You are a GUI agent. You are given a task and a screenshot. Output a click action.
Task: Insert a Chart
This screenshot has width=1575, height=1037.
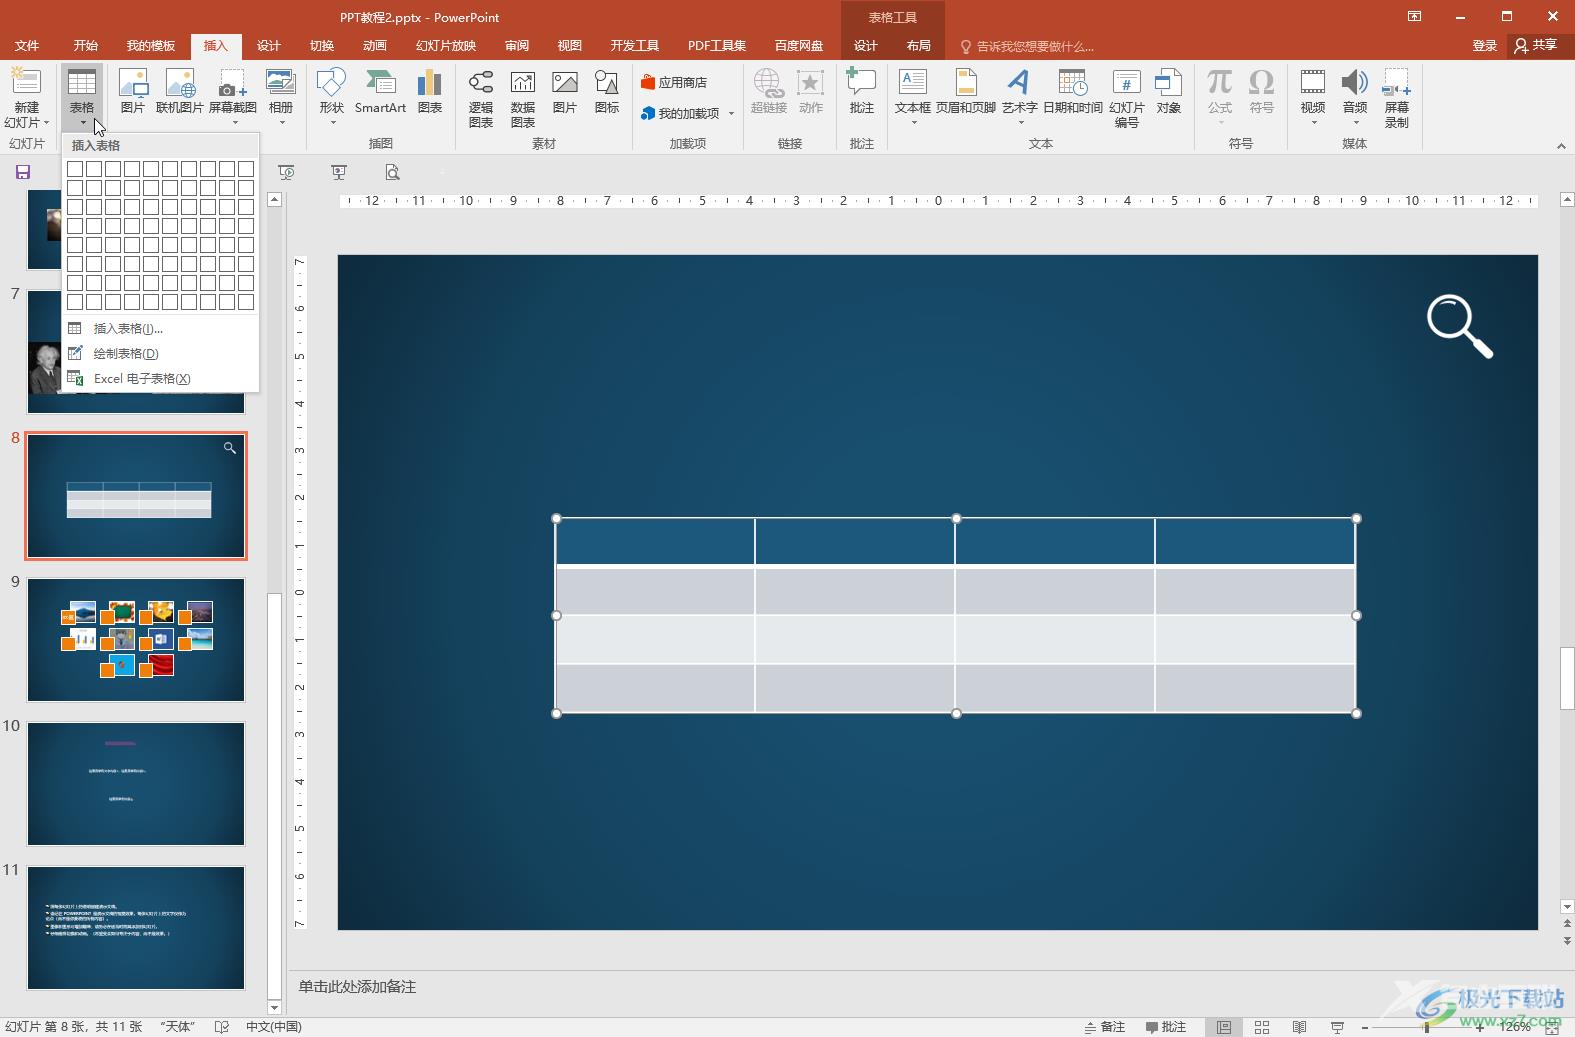(430, 91)
